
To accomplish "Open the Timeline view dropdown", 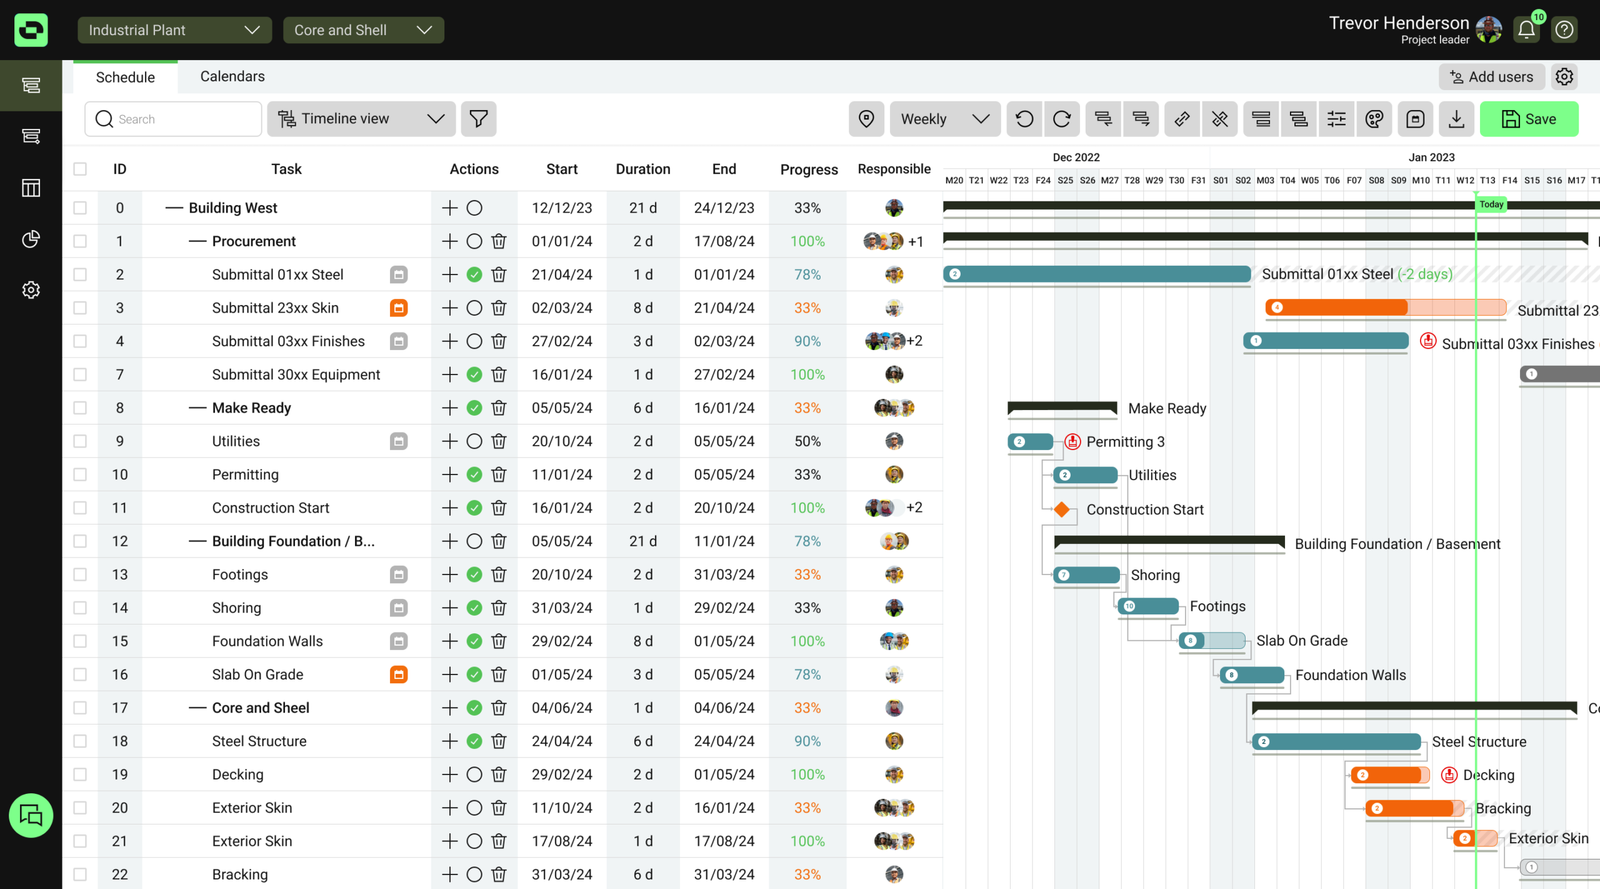I will (361, 119).
